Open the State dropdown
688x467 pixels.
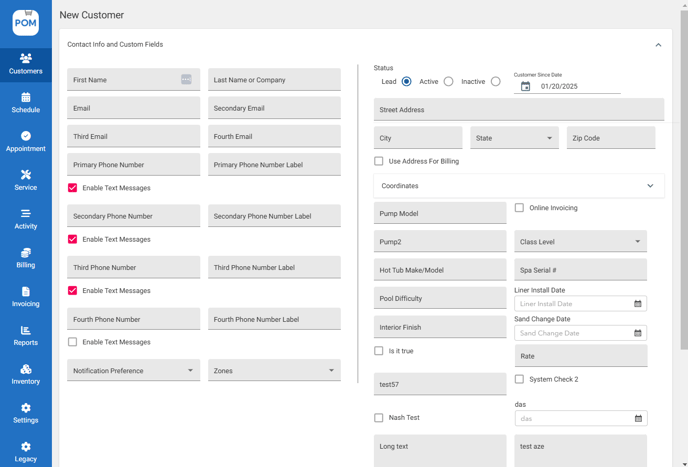click(514, 138)
